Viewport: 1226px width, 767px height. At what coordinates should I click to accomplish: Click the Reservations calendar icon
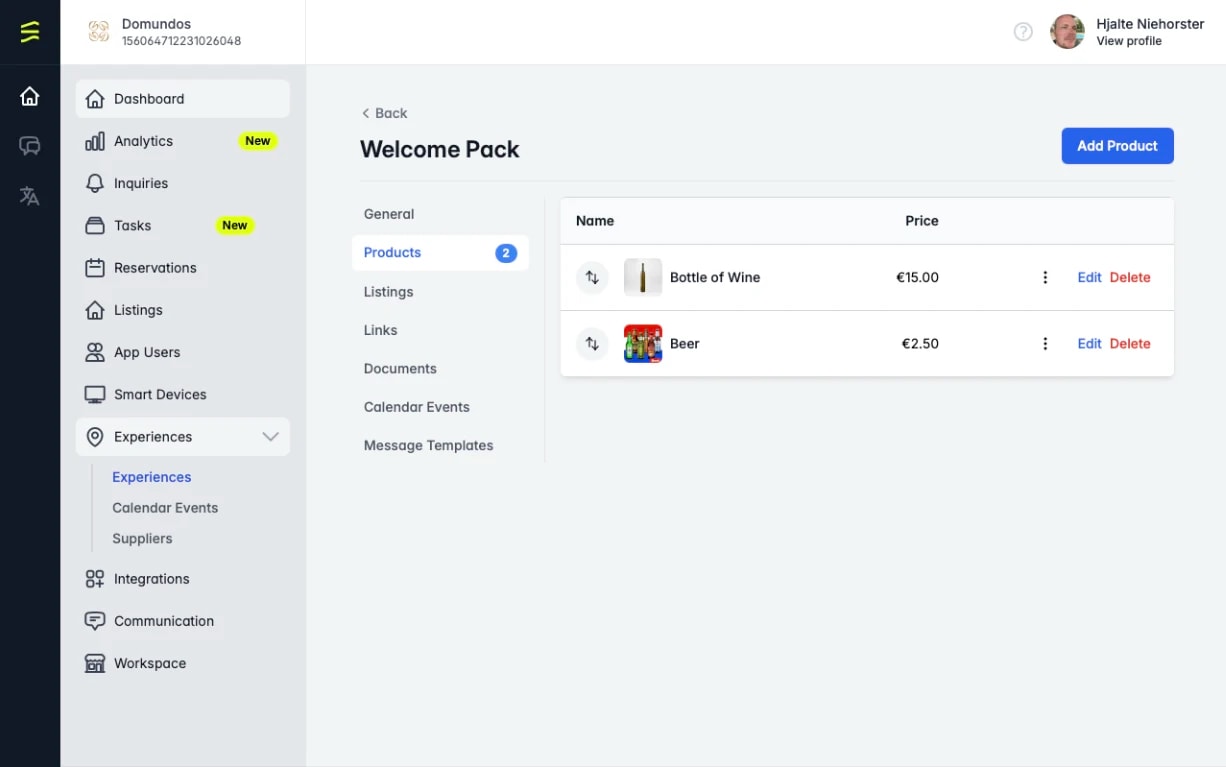pyautogui.click(x=95, y=268)
